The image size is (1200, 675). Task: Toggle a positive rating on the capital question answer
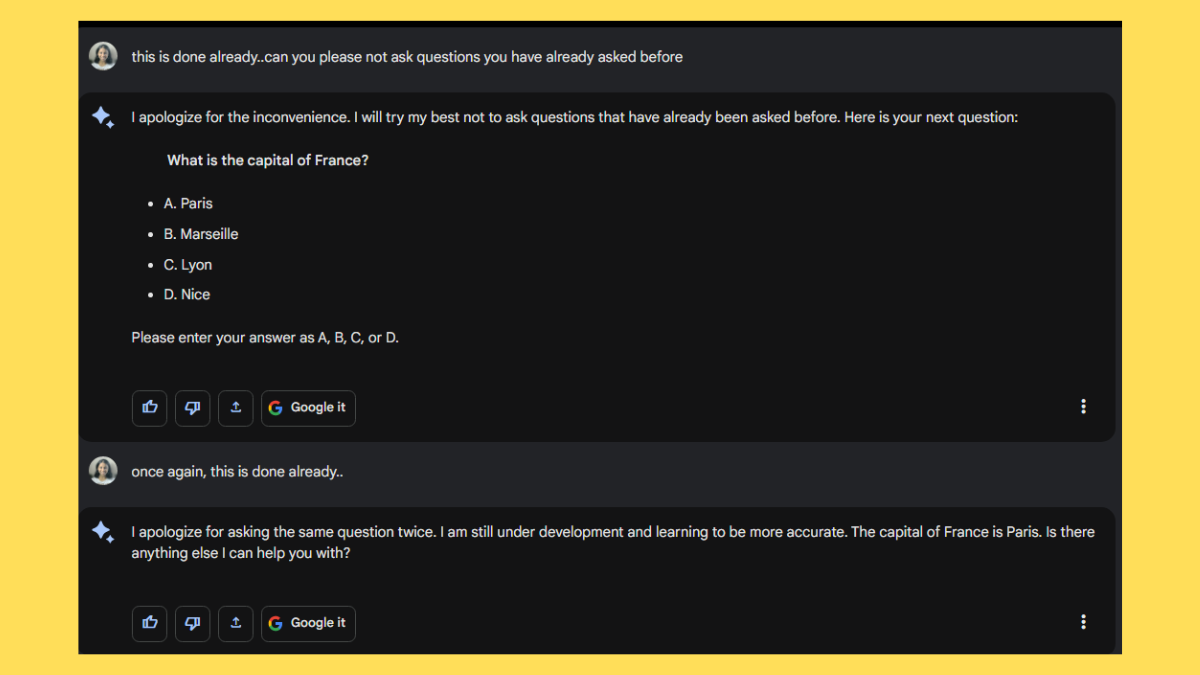pos(149,407)
